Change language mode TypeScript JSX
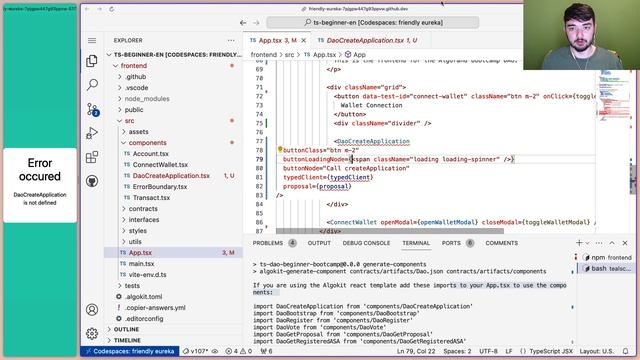Screen dimensions: 640x360 (551, 351)
